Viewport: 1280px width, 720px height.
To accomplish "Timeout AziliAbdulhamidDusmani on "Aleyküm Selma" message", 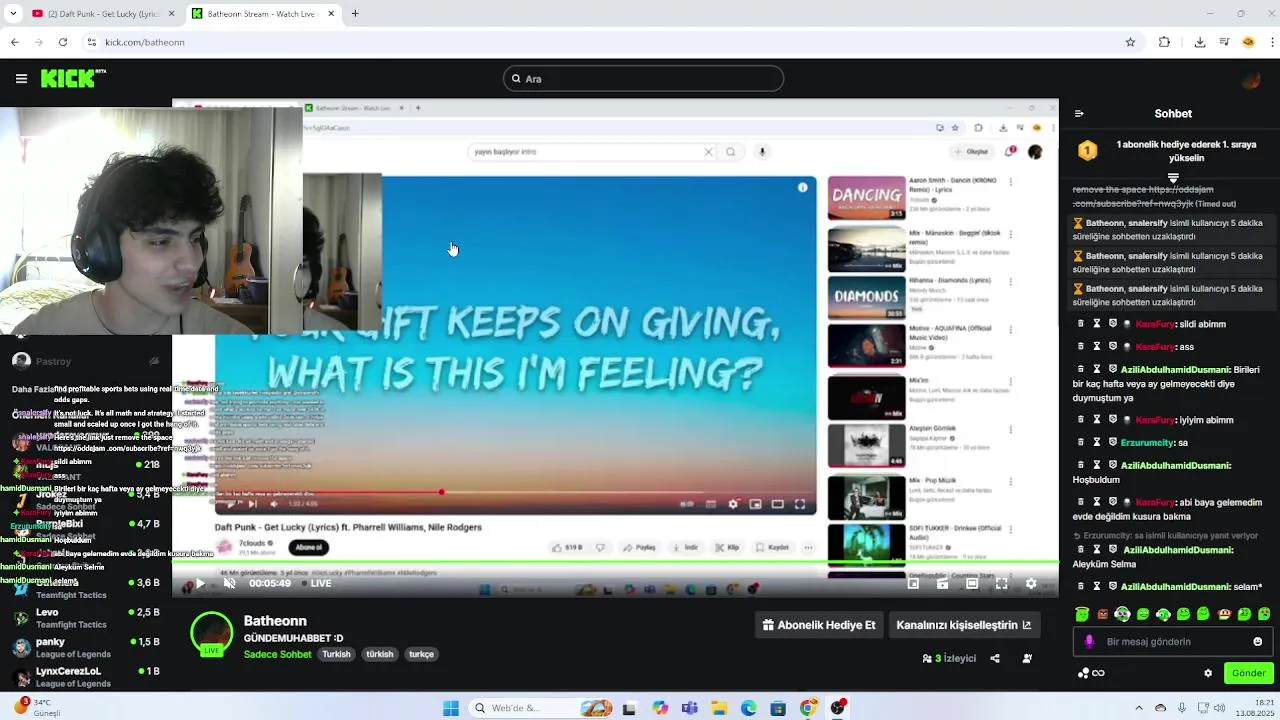I will coord(1097,549).
